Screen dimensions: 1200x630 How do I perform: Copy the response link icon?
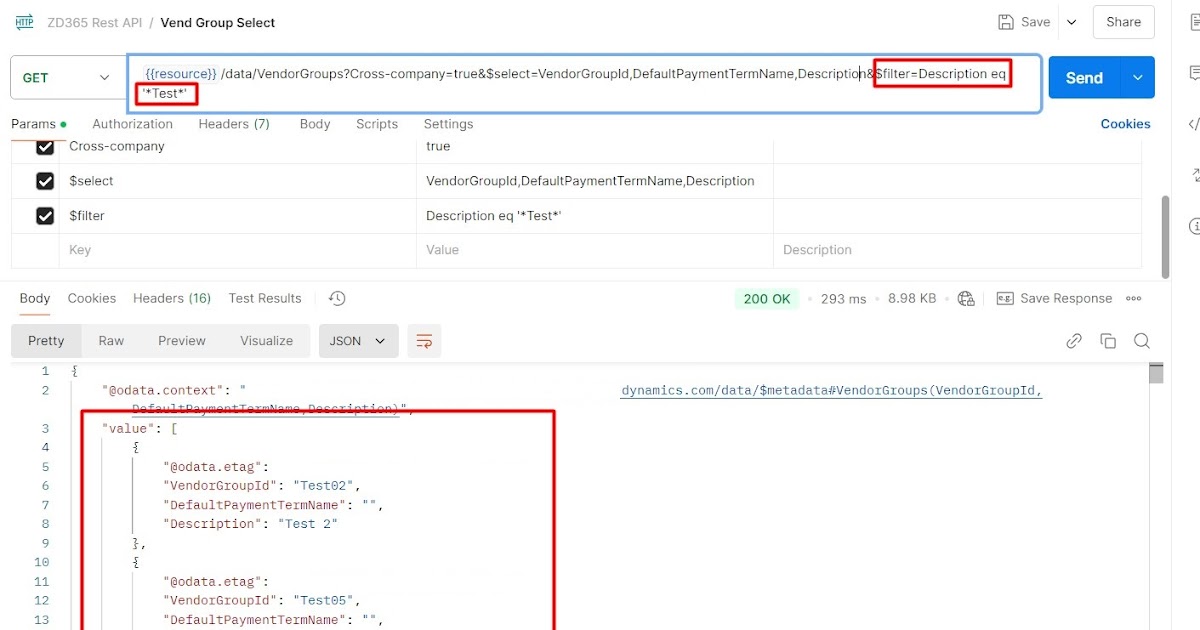pyautogui.click(x=1074, y=341)
